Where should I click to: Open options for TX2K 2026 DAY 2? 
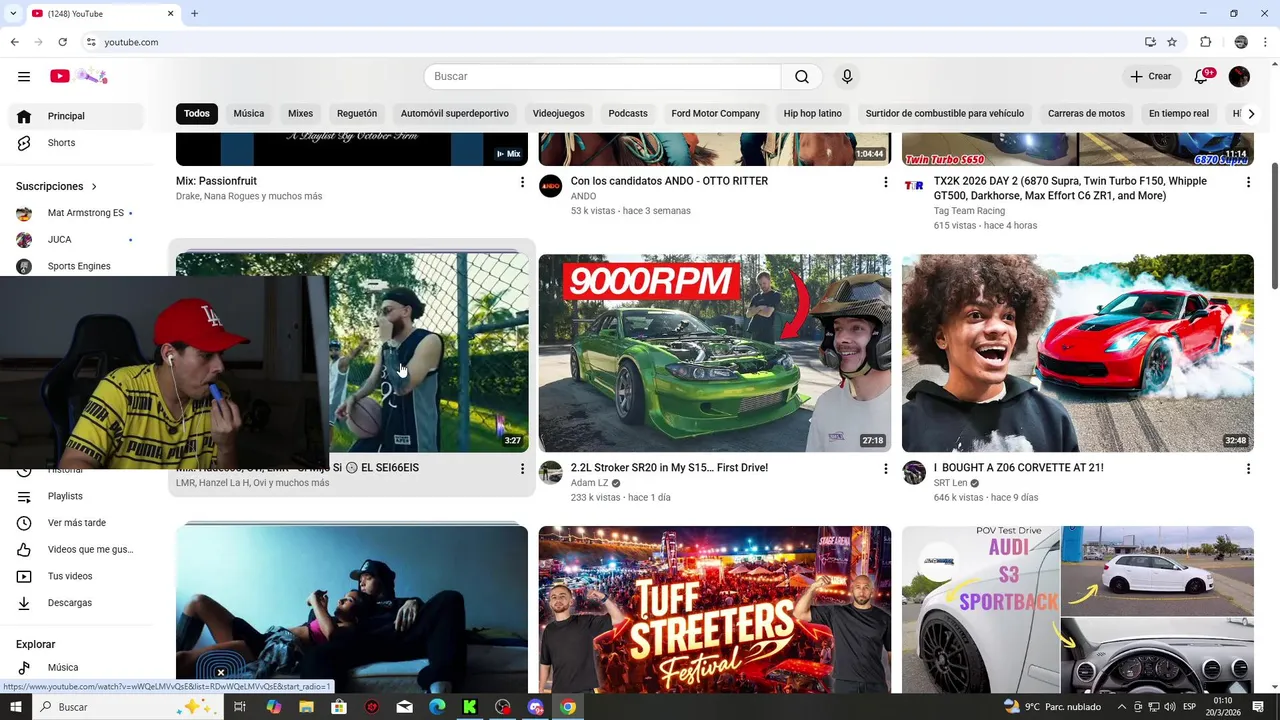(x=1247, y=182)
